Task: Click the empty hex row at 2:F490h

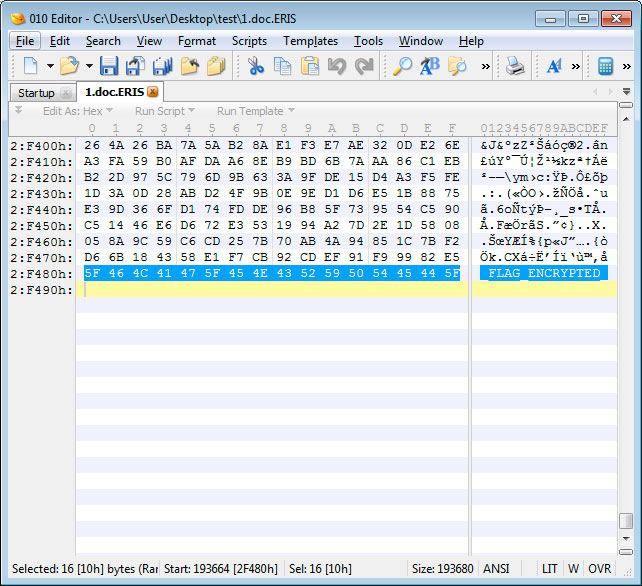Action: click(x=272, y=290)
